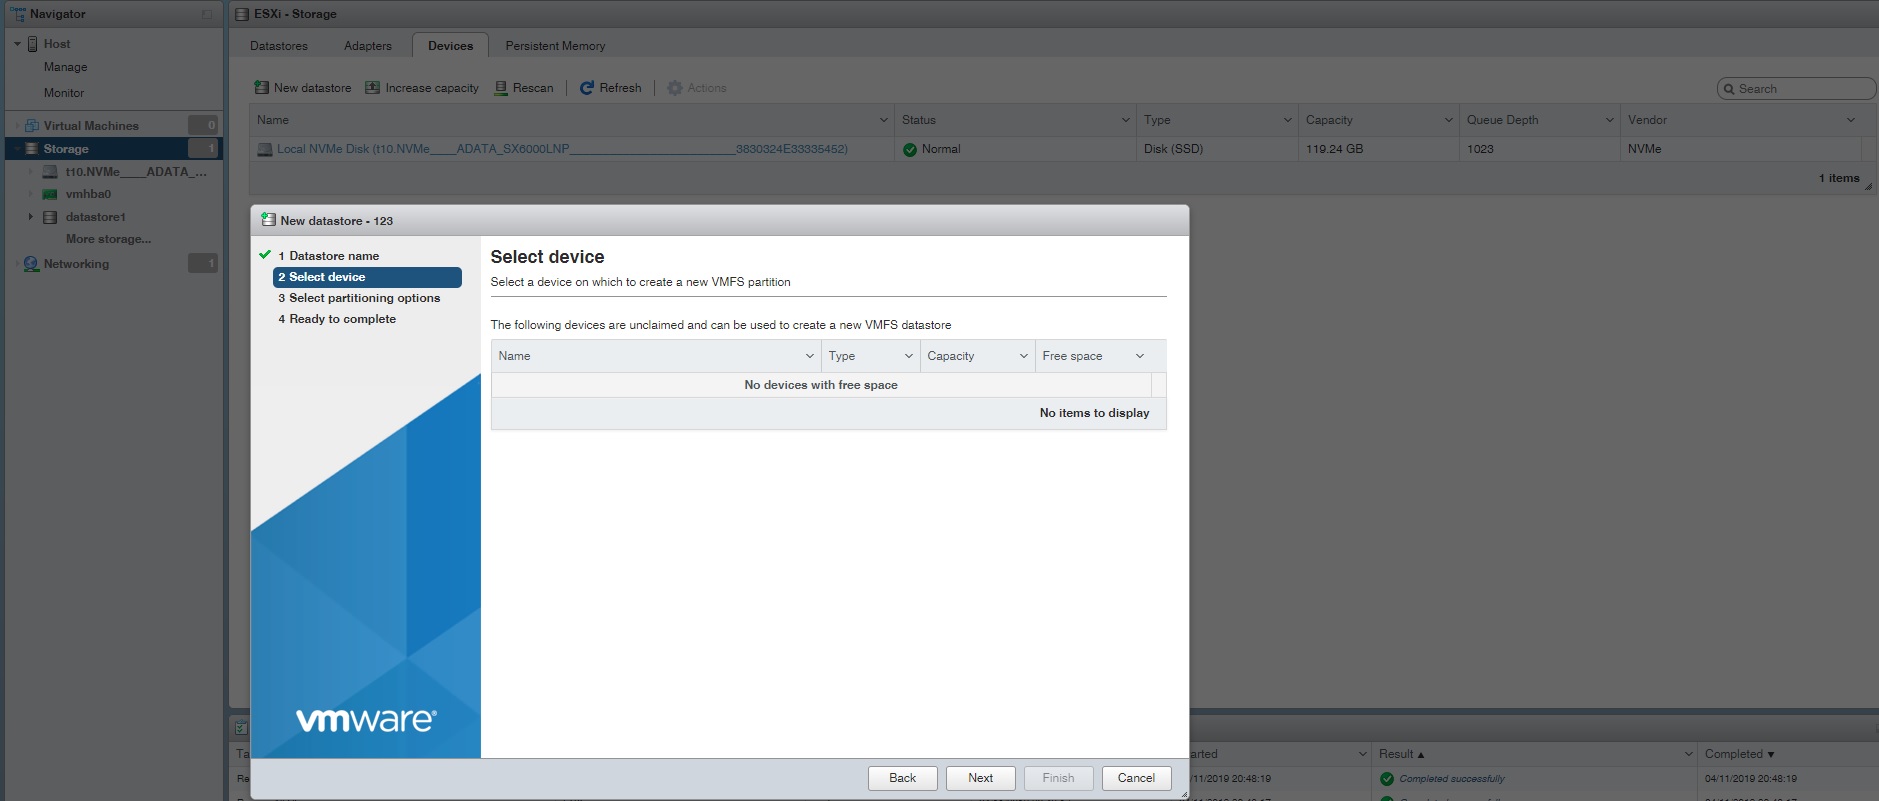Screen dimensions: 1879x801
Task: Open the Type column dropdown in devices table
Action: coord(1287,120)
